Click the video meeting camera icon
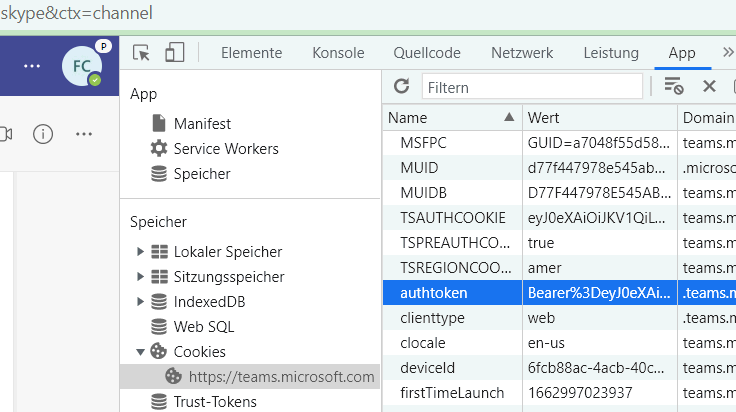Image resolution: width=736 pixels, height=412 pixels. [x=6, y=134]
